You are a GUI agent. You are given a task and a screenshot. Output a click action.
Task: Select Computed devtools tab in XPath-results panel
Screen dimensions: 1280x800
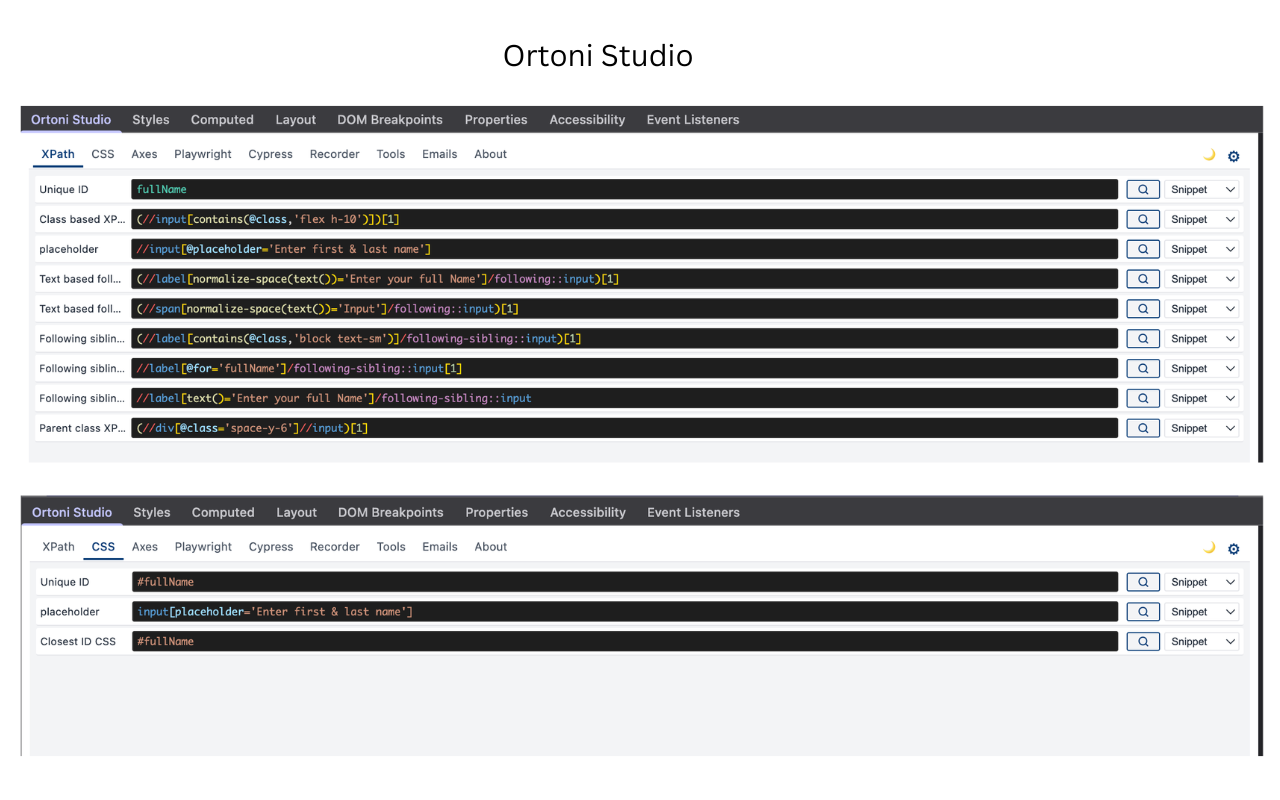coord(222,120)
